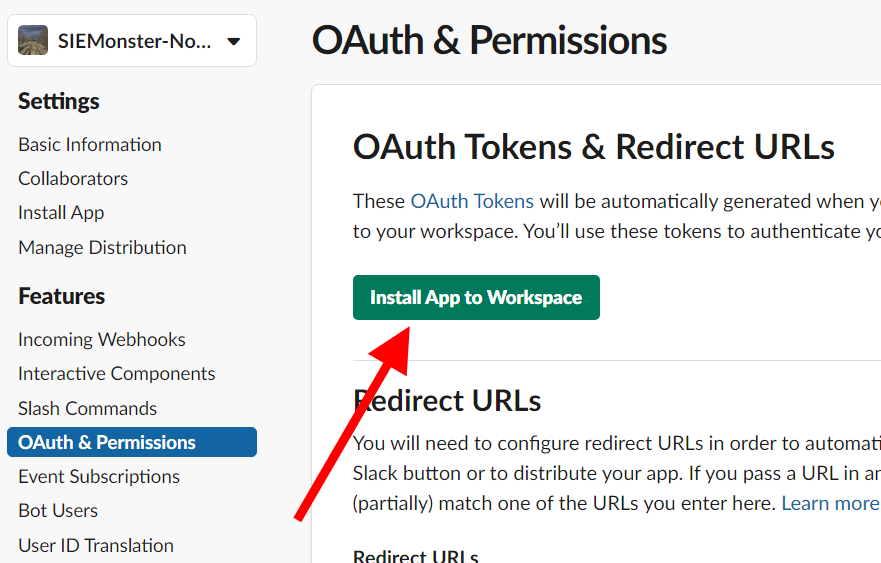881x563 pixels.
Task: Click the OAuth & Permissions page title
Action: 489,41
